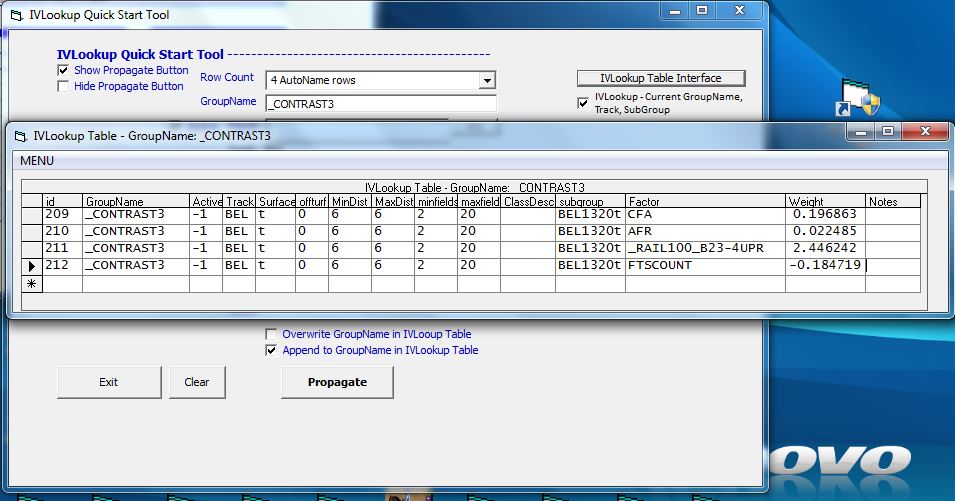Click the Factor cell FTSCOUNT

tap(705, 266)
